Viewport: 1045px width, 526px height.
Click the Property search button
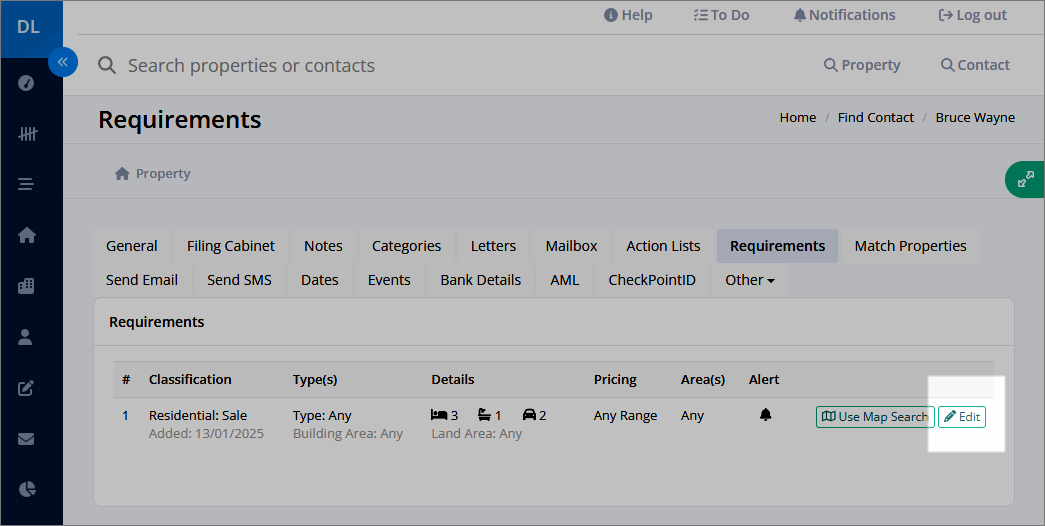tap(862, 65)
